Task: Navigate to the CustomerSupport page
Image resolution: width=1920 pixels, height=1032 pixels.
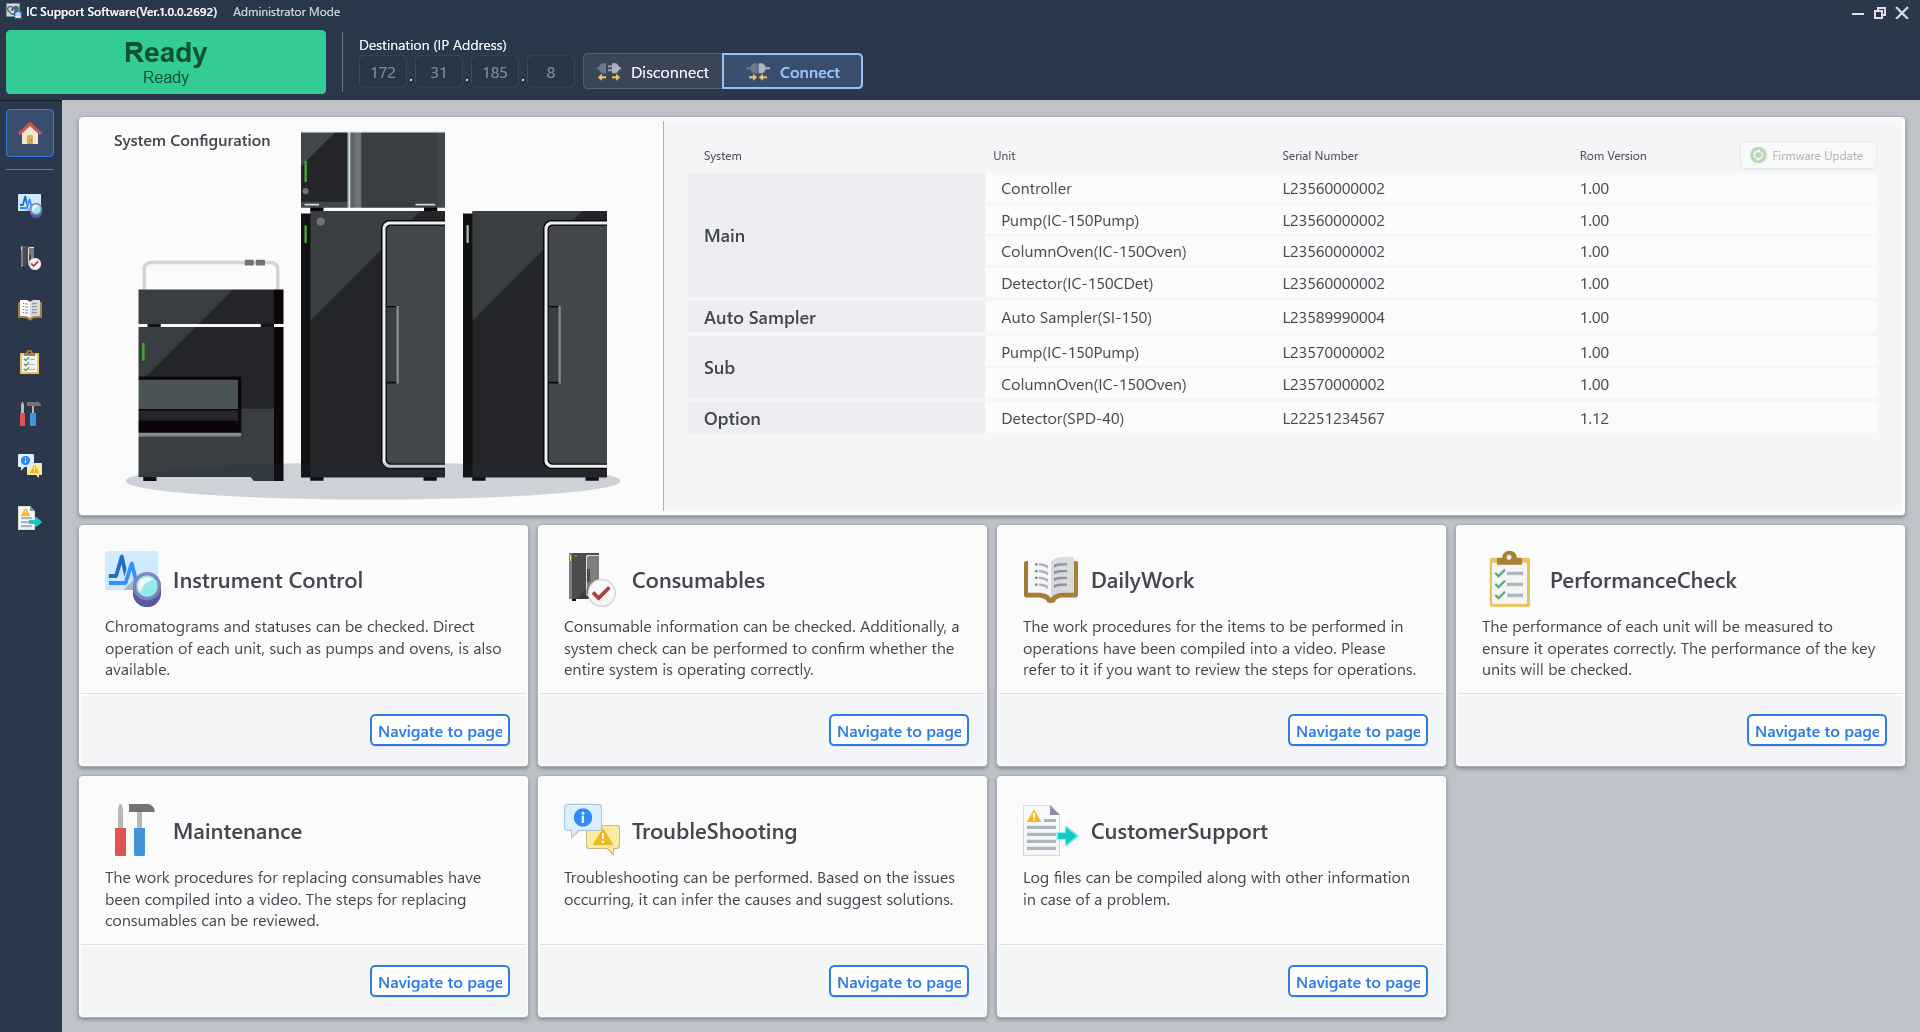Action: [1357, 981]
